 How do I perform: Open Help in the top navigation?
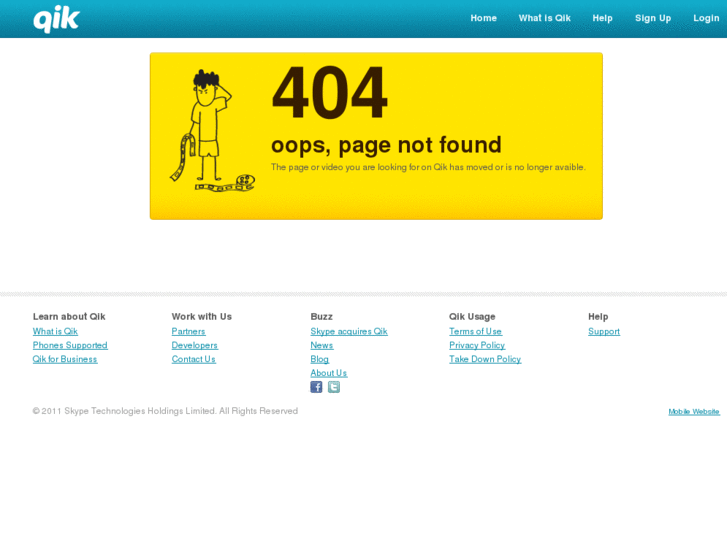point(602,18)
